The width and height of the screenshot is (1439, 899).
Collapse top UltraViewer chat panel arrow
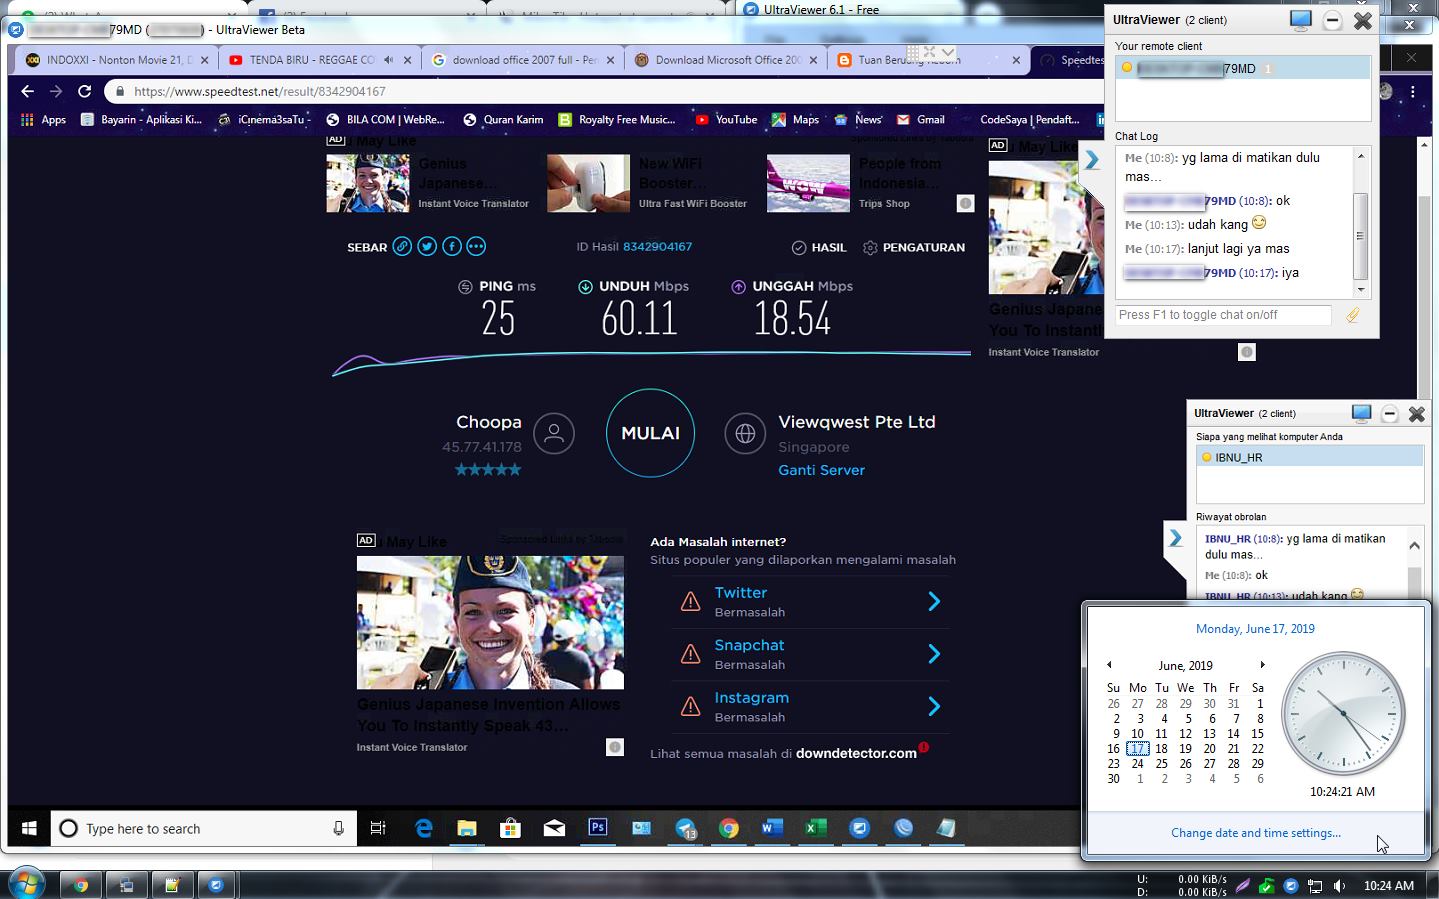(1092, 160)
